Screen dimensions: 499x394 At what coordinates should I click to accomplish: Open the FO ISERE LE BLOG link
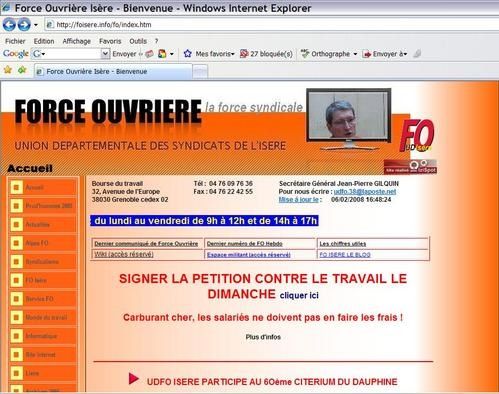[345, 255]
